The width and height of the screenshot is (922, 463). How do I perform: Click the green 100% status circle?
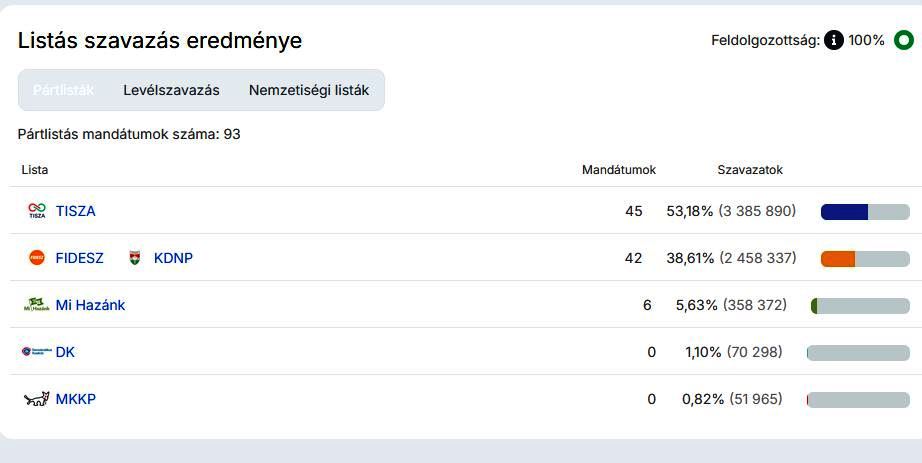[903, 41]
